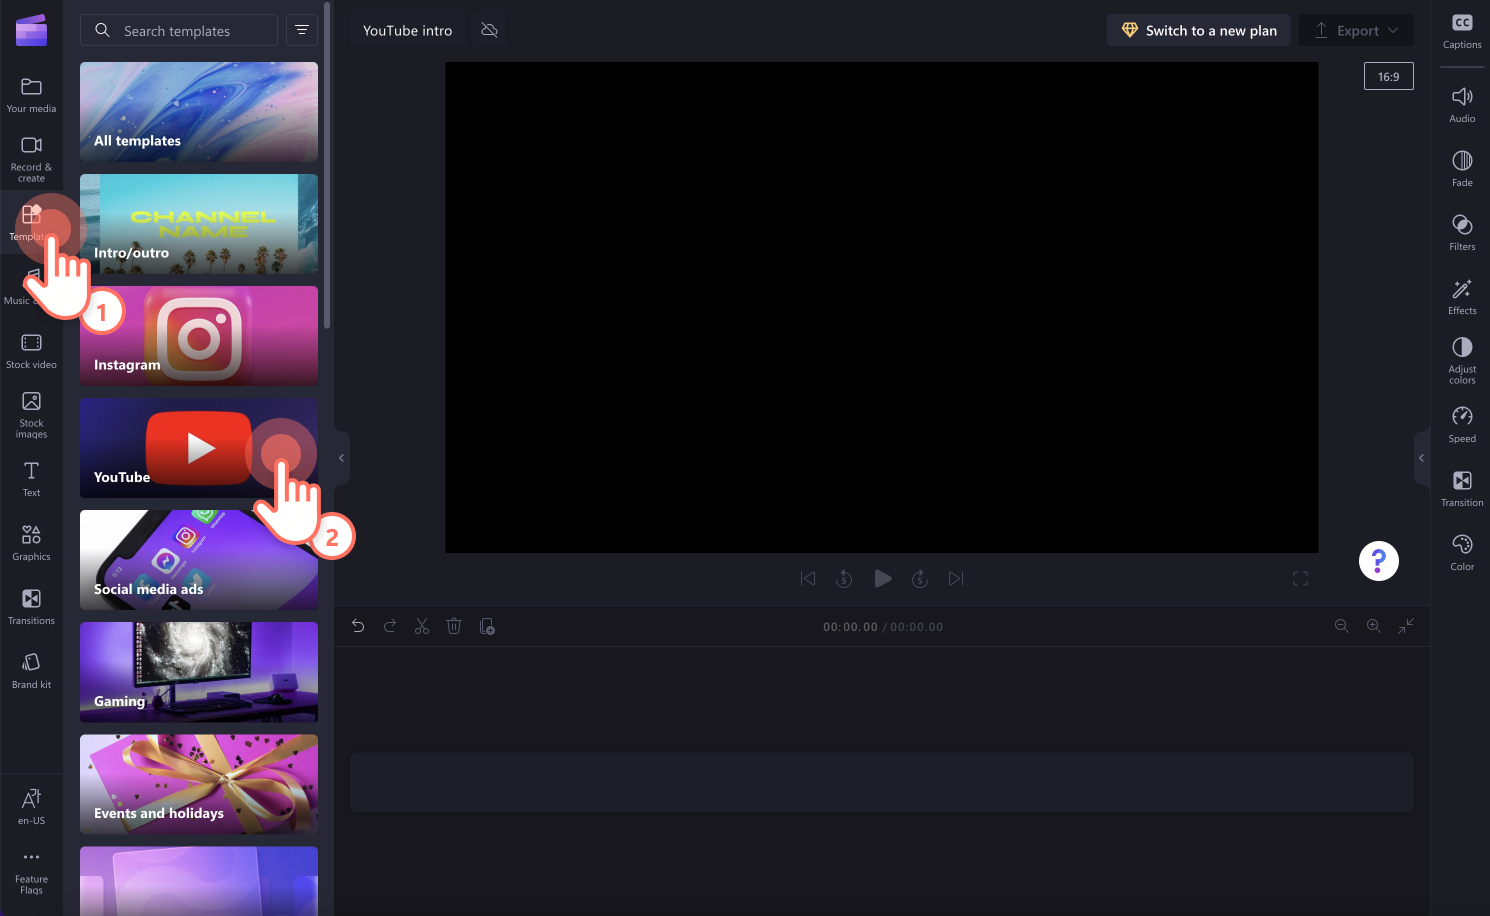Screen dimensions: 1490x916
Task: Delete selected clip with trash icon
Action: (x=454, y=626)
